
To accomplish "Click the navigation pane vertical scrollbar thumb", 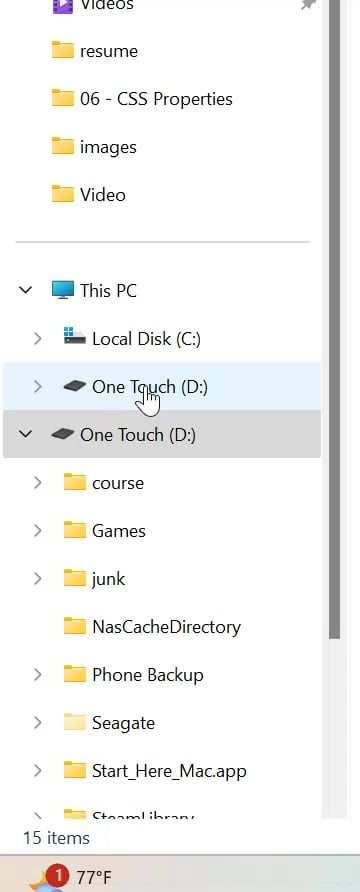I will coord(334,319).
